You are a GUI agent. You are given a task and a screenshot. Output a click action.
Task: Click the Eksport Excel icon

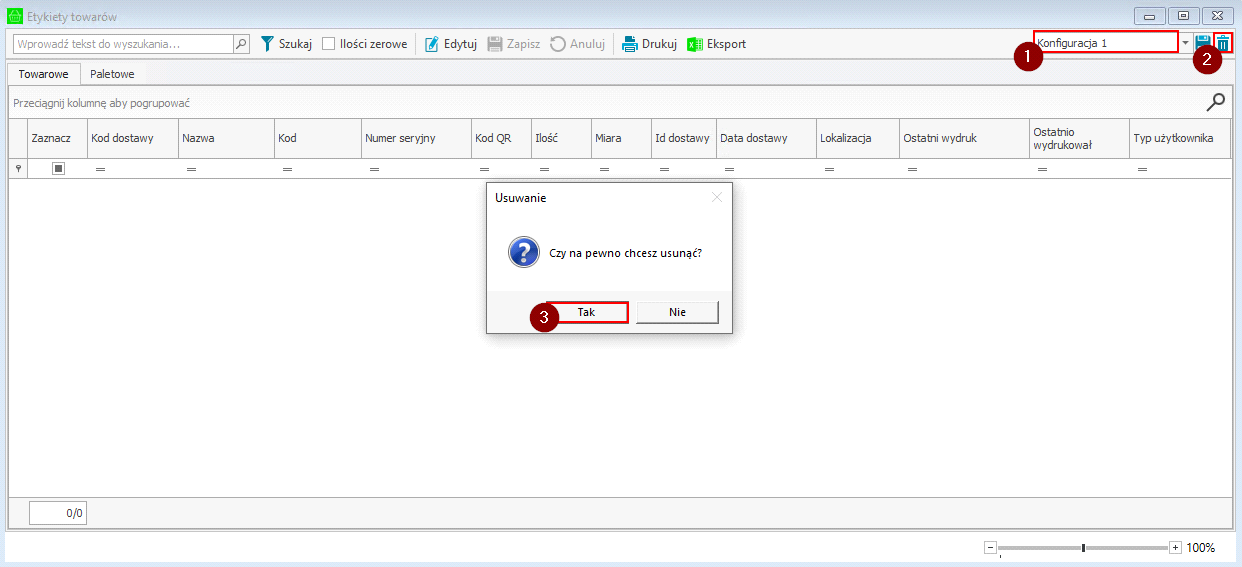(x=695, y=44)
